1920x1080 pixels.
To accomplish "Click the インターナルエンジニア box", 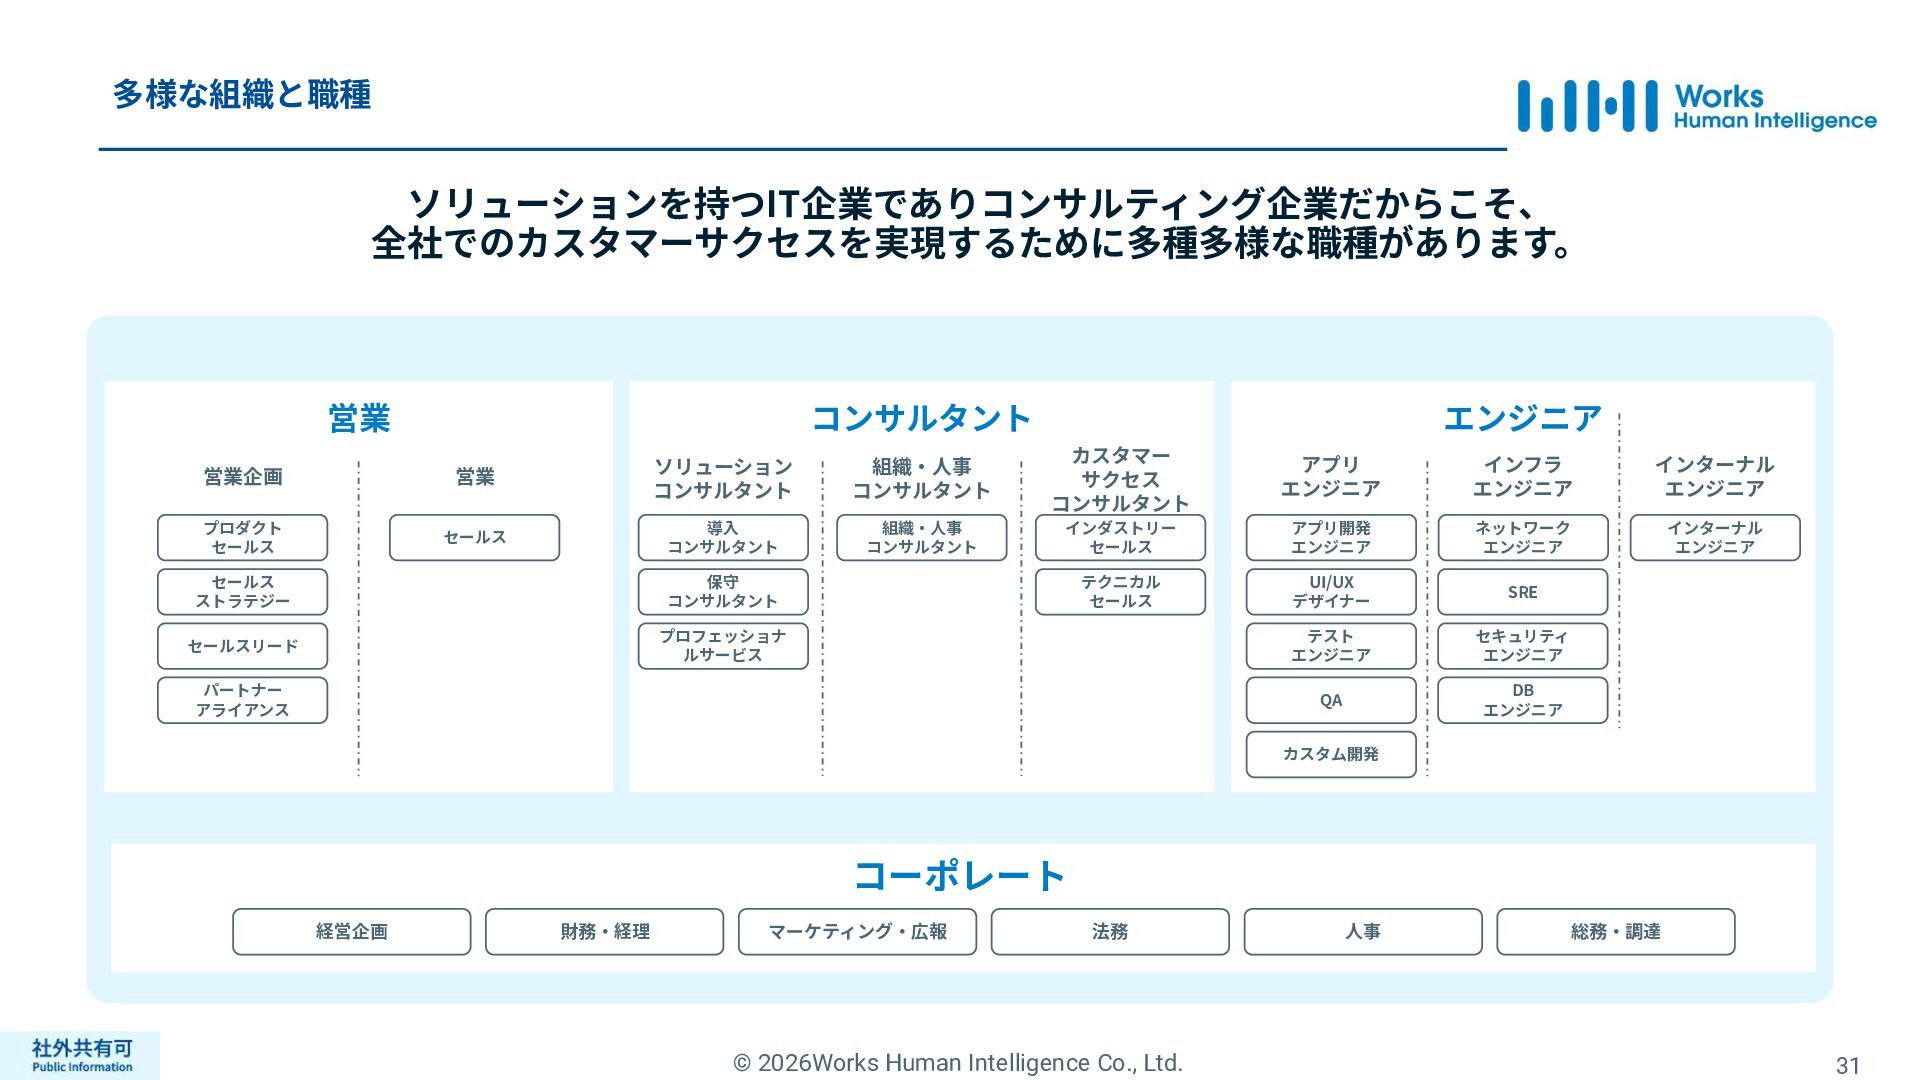I will pos(1714,538).
